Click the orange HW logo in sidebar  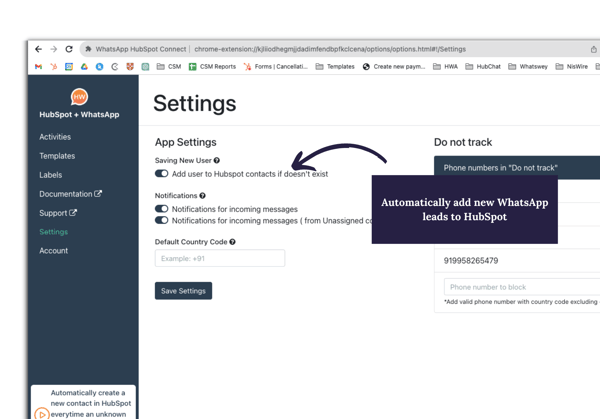[x=79, y=97]
